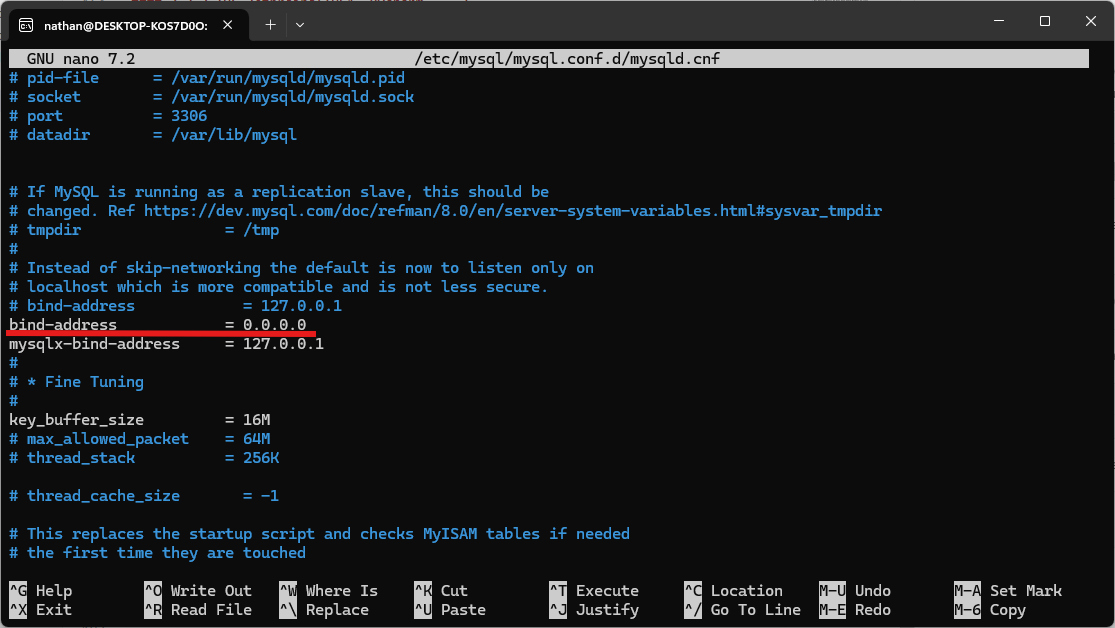Open a new terminal tab with plus
This screenshot has height=628, width=1115.
click(x=270, y=24)
